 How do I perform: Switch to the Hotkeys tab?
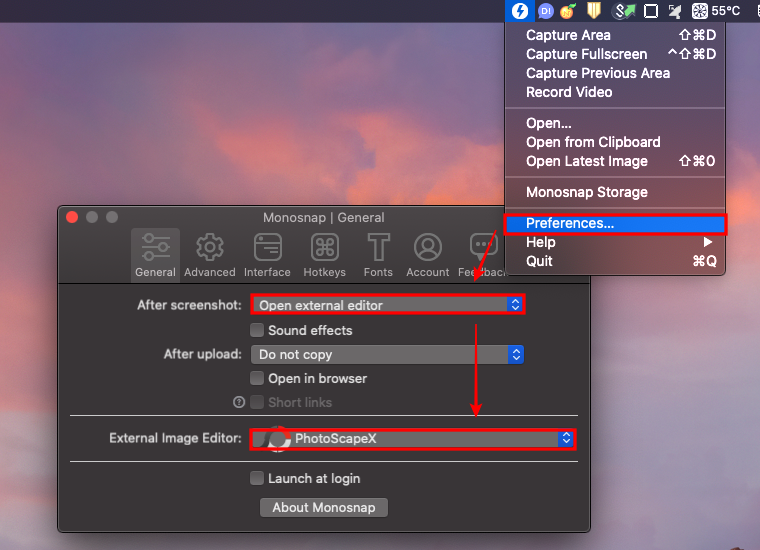324,255
